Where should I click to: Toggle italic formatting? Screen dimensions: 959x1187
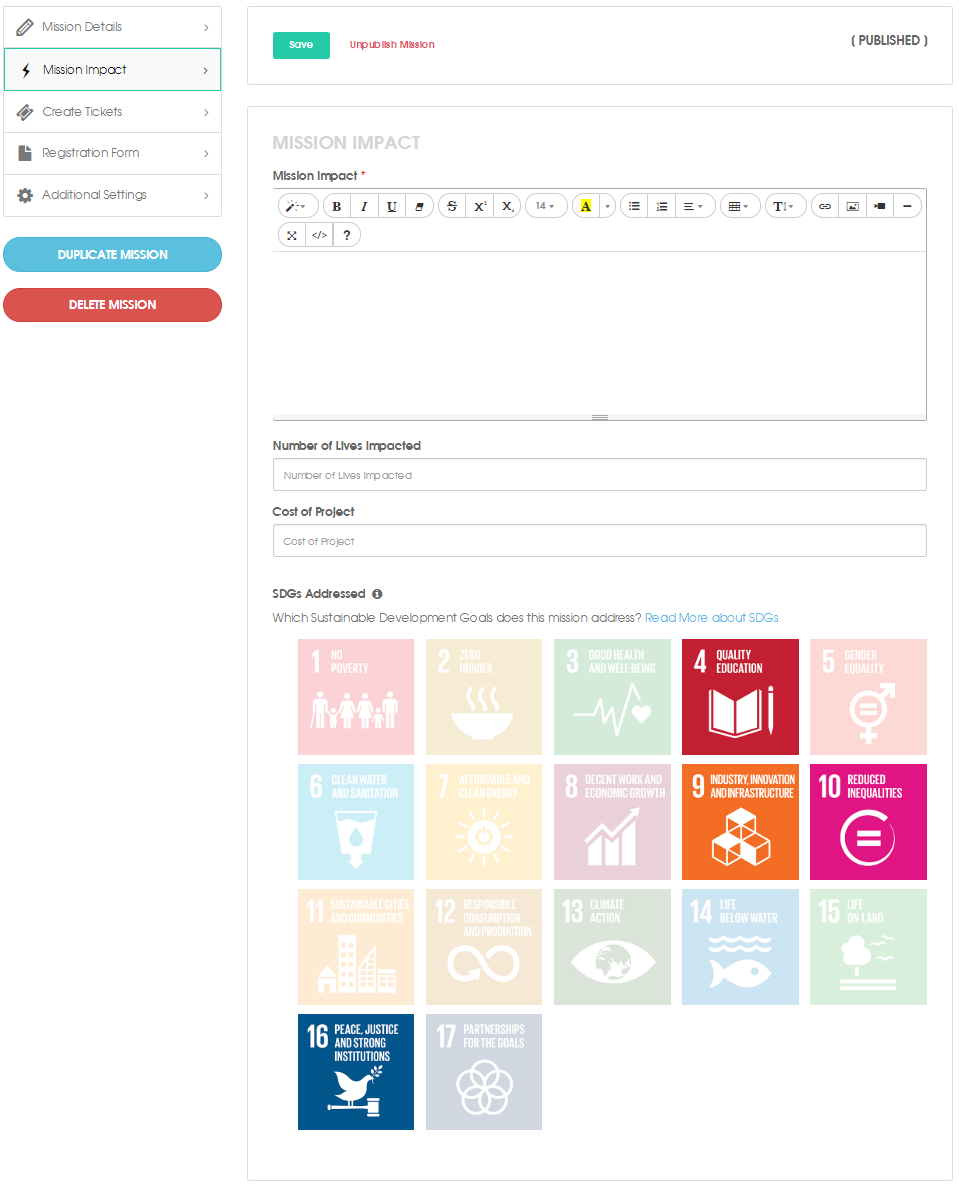click(364, 206)
